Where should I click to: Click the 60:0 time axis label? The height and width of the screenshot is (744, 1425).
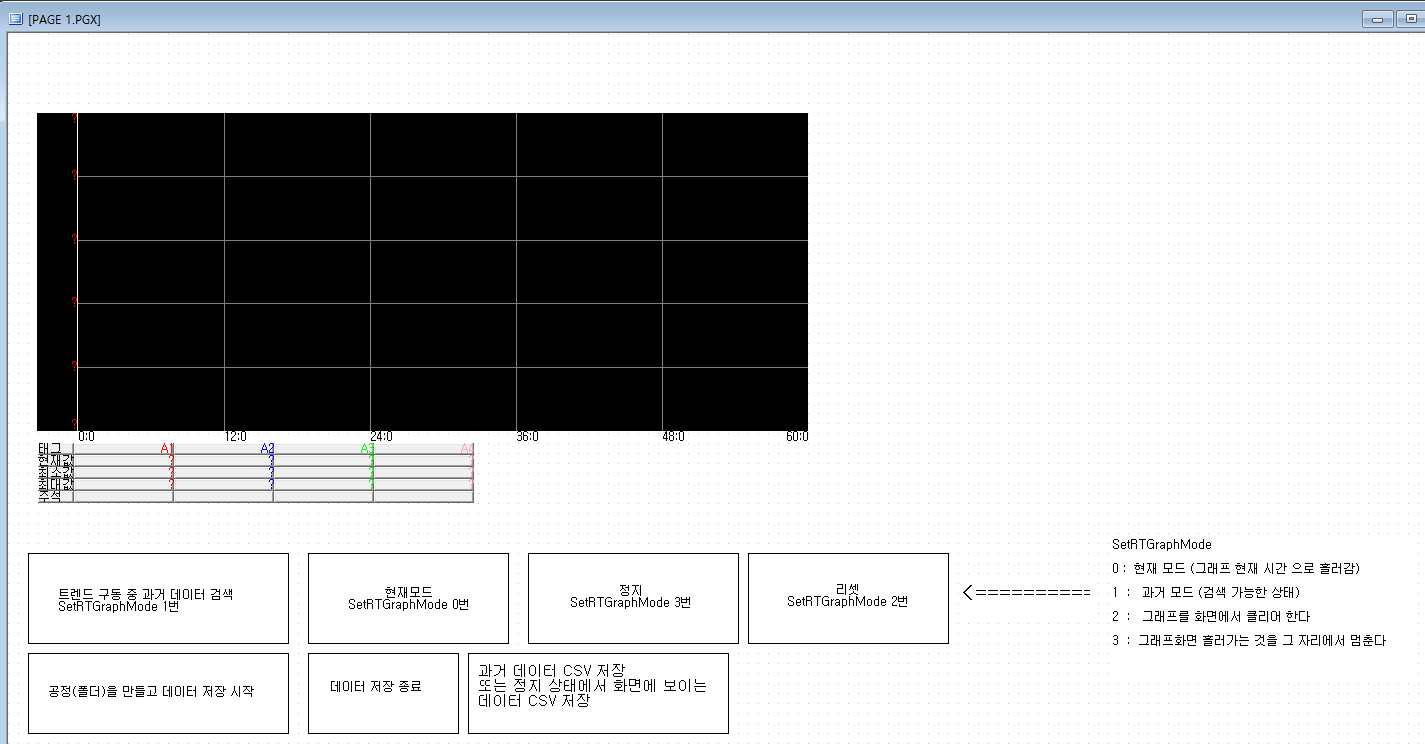pyautogui.click(x=797, y=437)
